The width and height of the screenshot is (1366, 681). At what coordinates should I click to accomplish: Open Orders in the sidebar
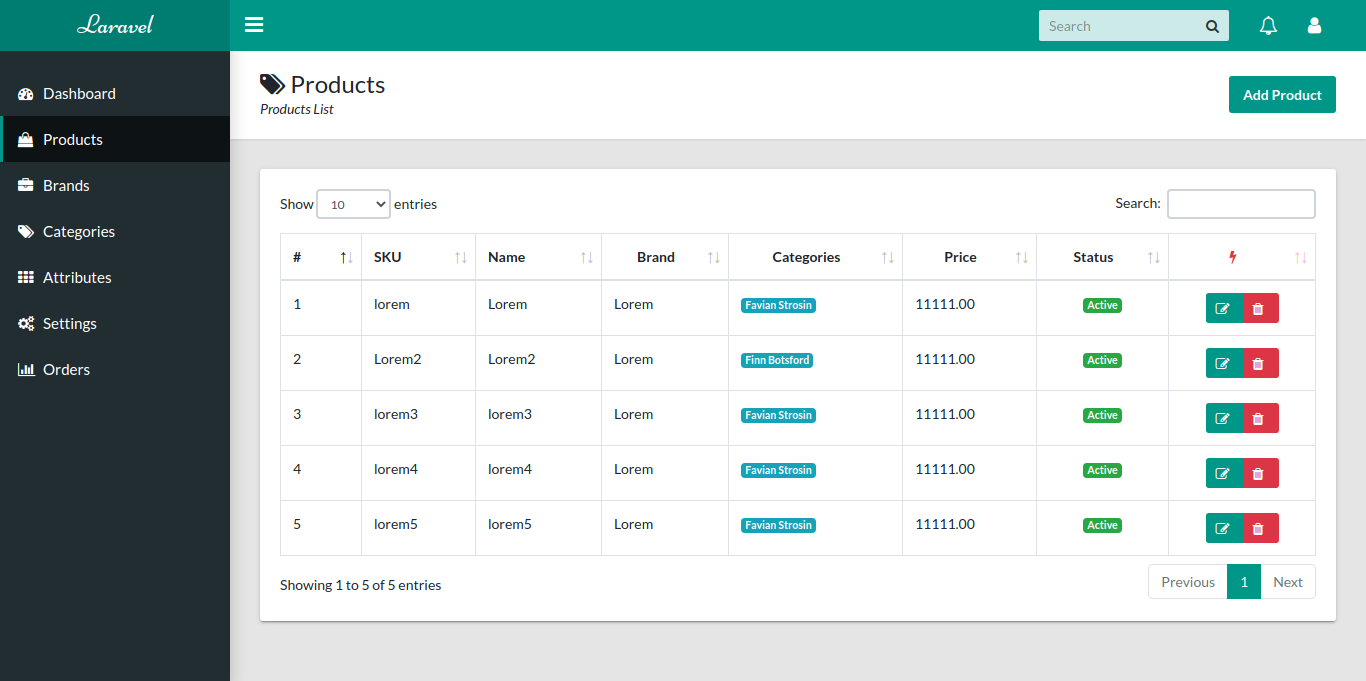pos(115,369)
